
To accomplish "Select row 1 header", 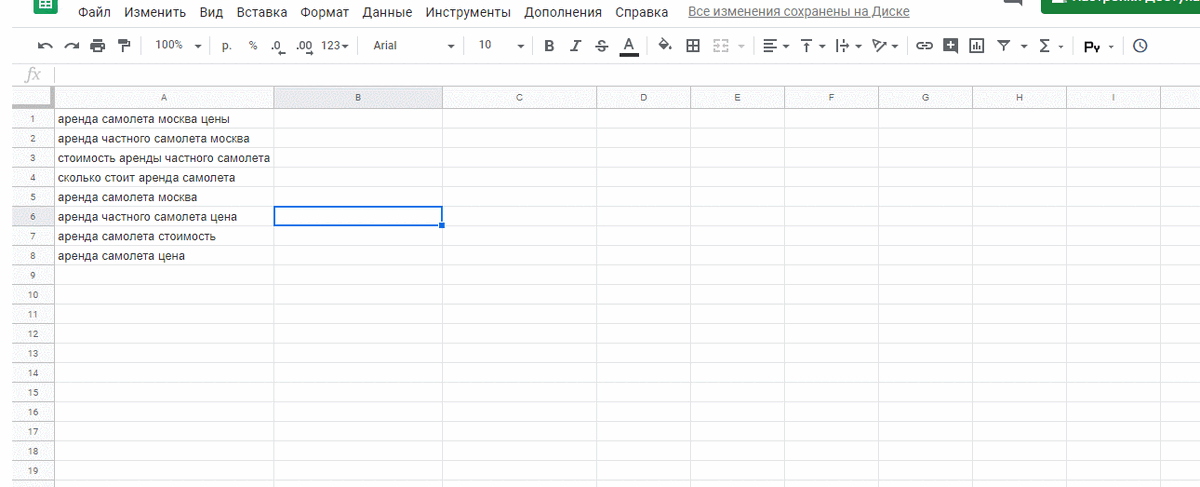I will tap(32, 119).
